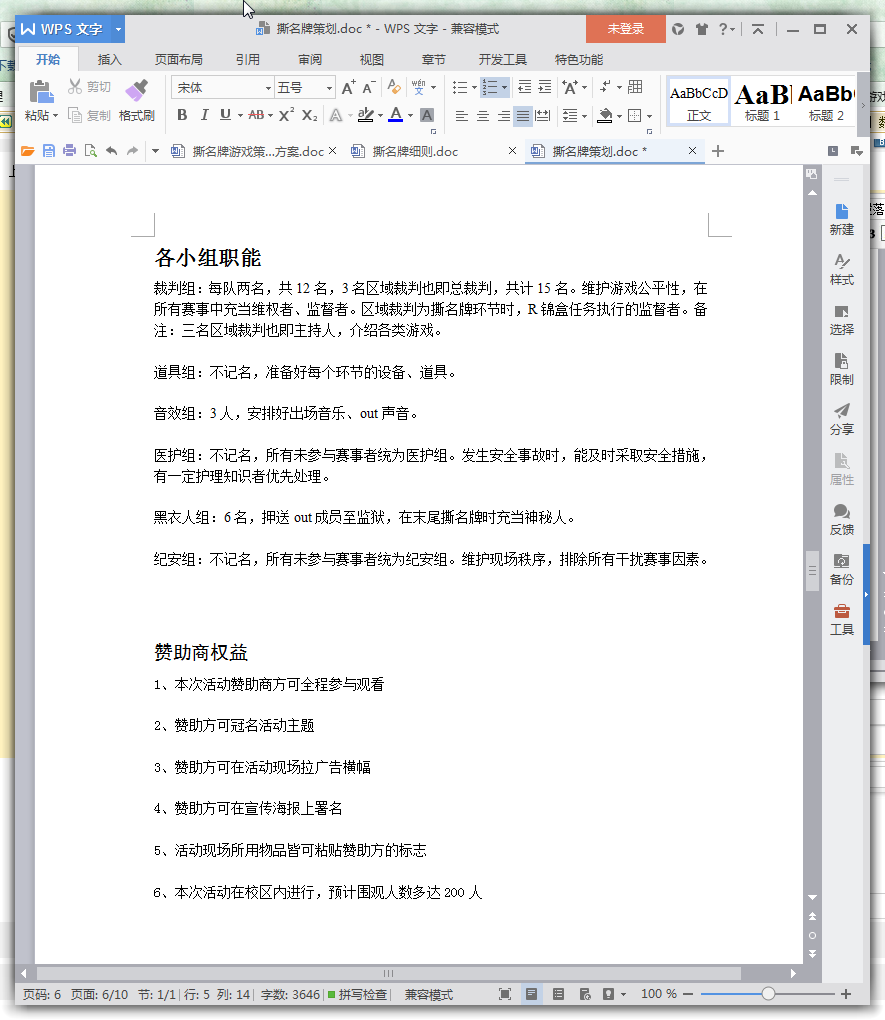This screenshot has height=1020, width=885.
Task: Open the Styles (样式) sidebar panel
Action: click(x=841, y=269)
